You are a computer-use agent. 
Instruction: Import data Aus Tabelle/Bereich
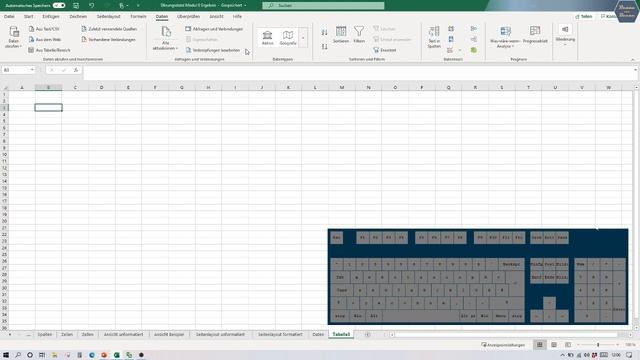point(49,50)
